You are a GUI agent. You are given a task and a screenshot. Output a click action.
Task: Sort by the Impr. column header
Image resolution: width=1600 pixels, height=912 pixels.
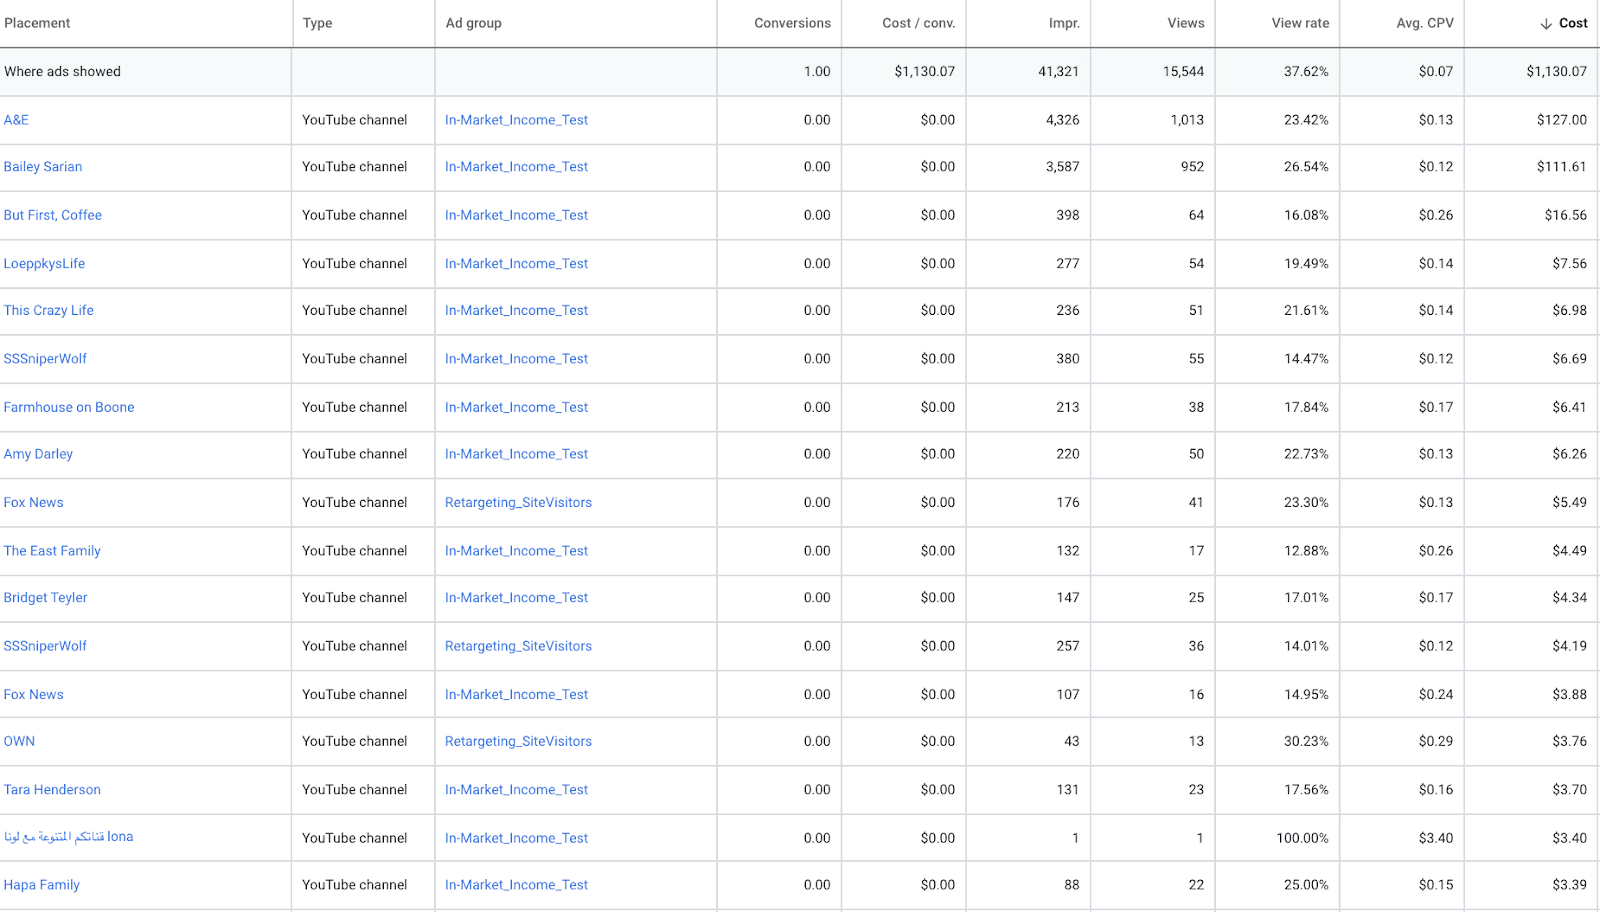click(1064, 23)
